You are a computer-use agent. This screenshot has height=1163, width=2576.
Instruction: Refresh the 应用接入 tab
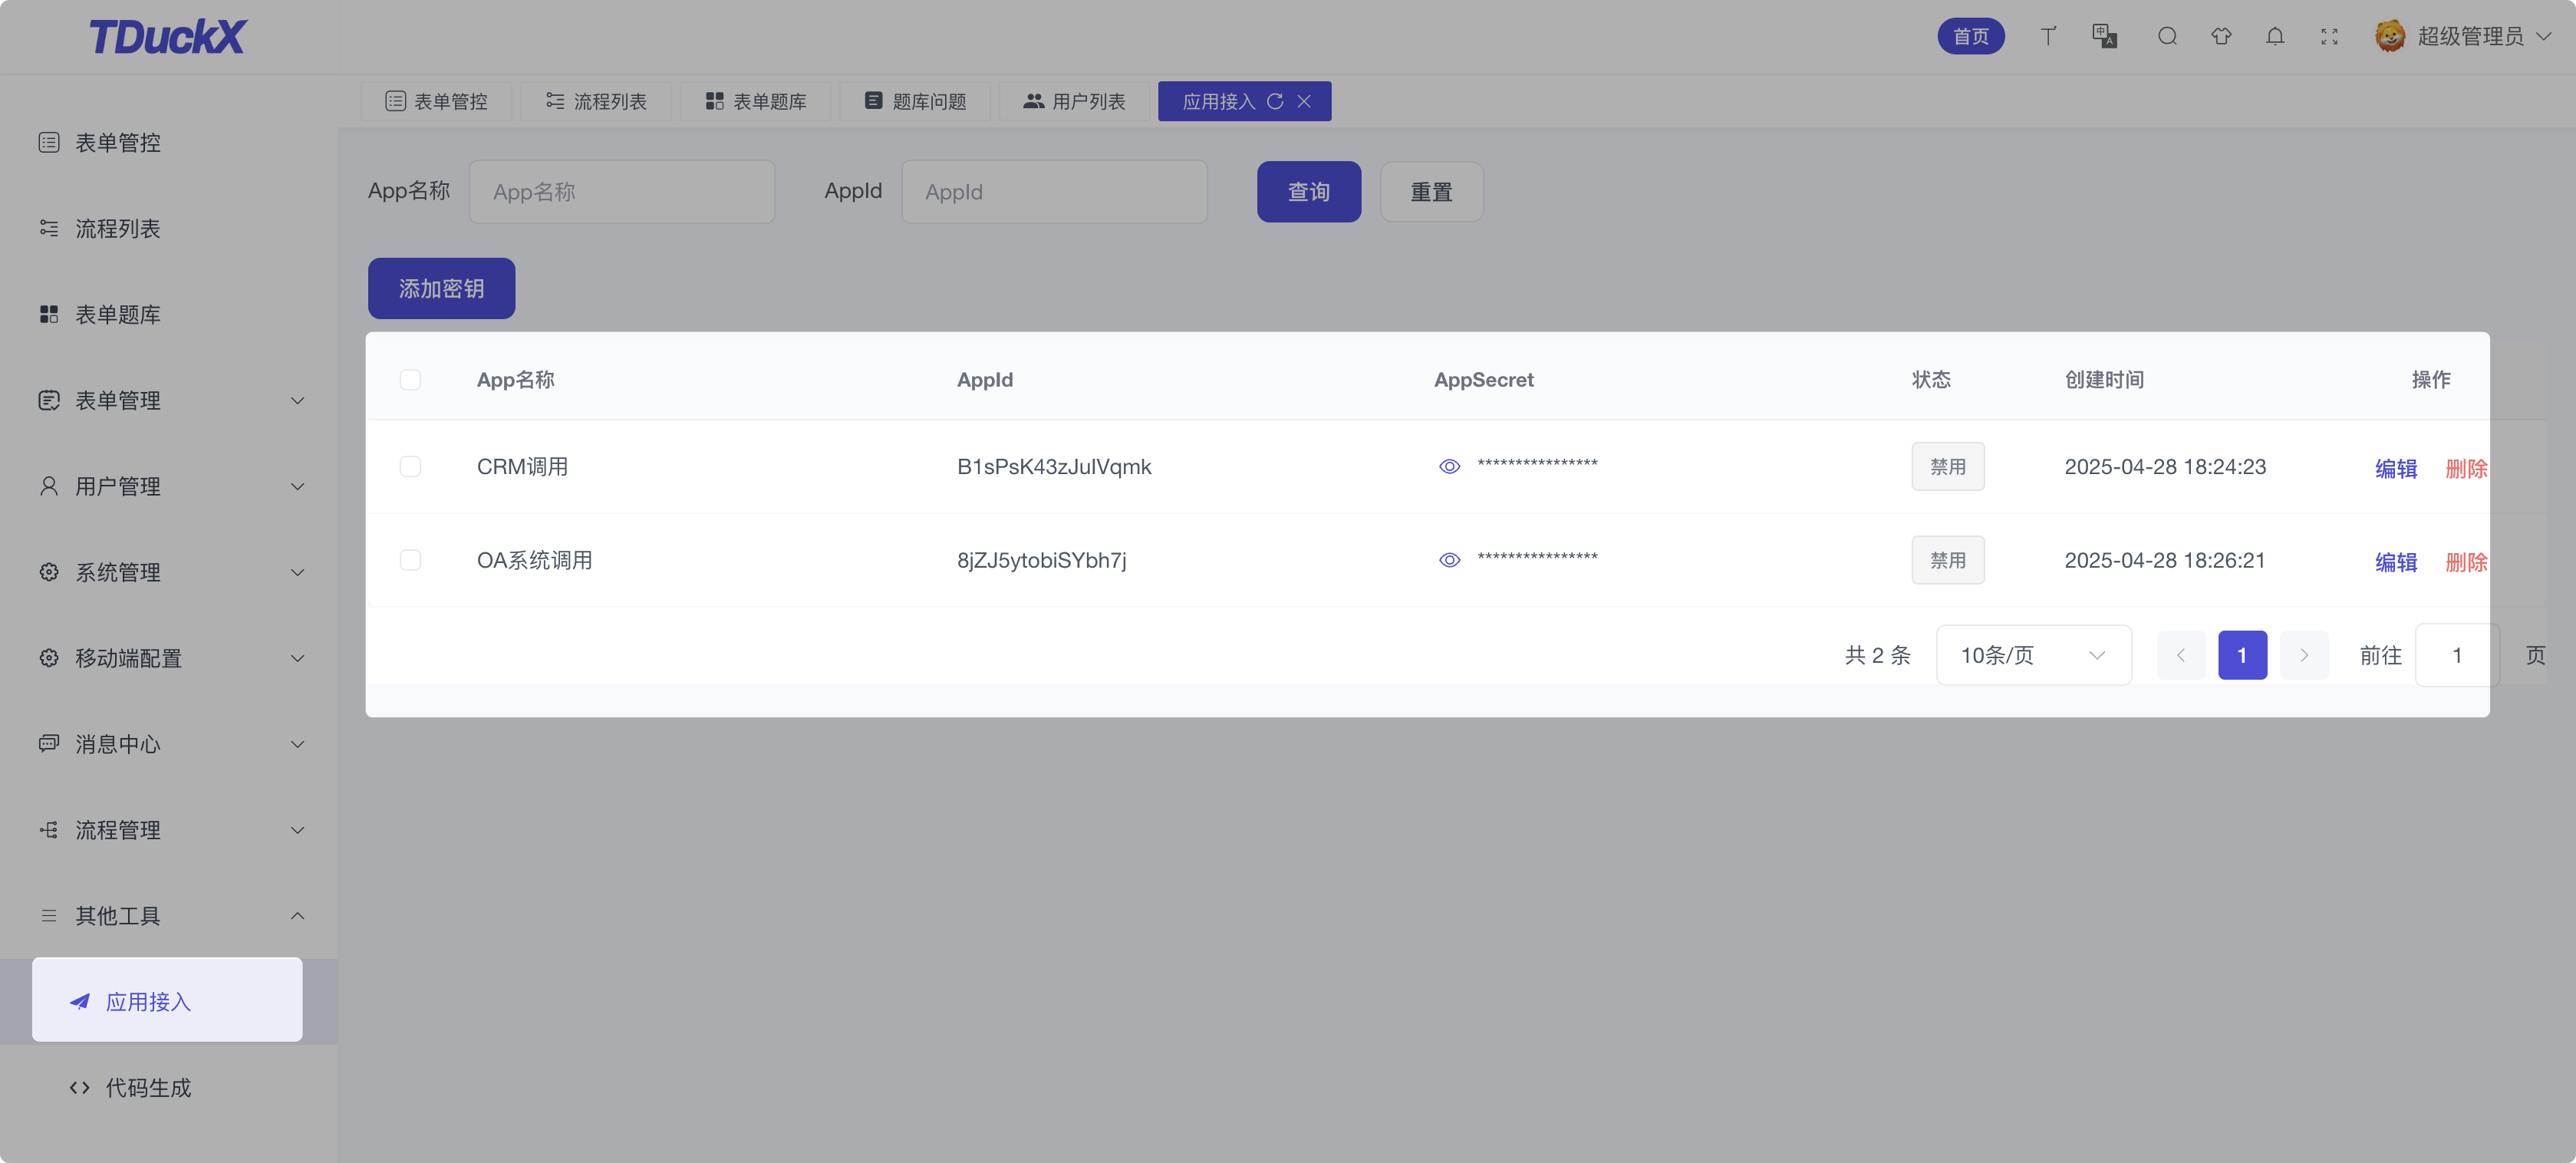[1275, 101]
